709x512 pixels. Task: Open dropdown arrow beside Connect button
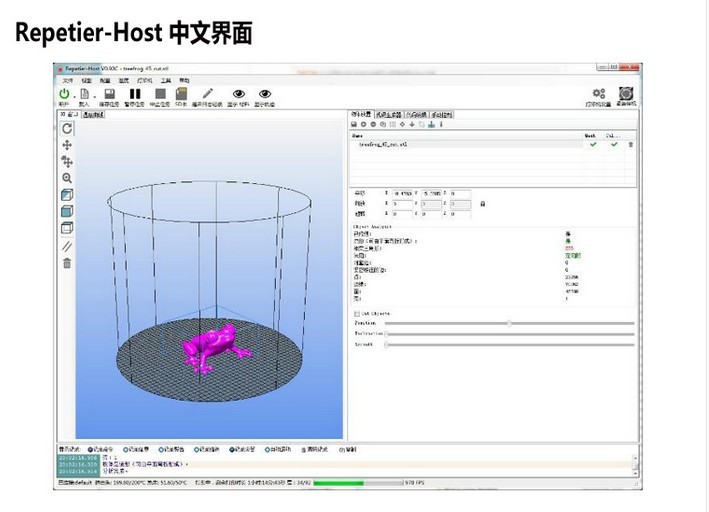pos(73,95)
